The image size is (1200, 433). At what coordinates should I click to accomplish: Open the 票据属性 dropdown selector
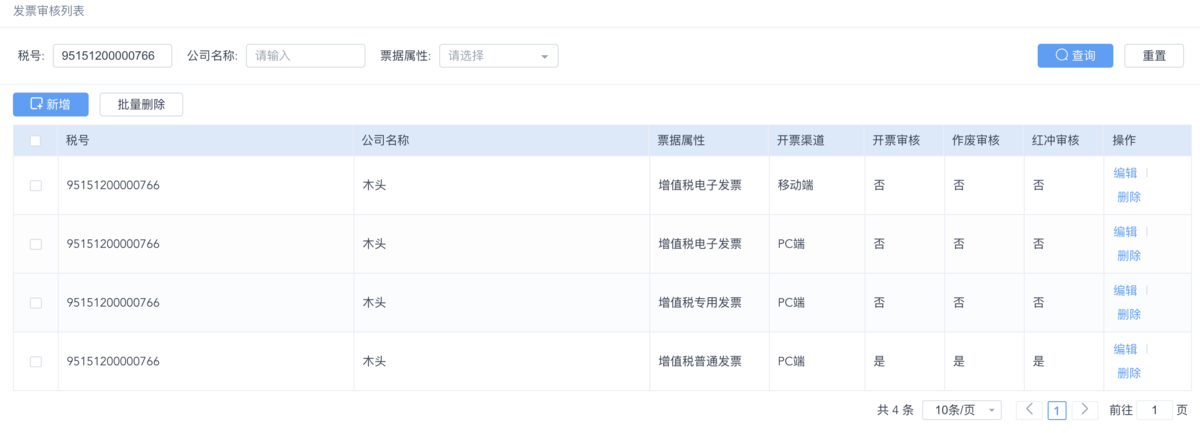(x=499, y=56)
